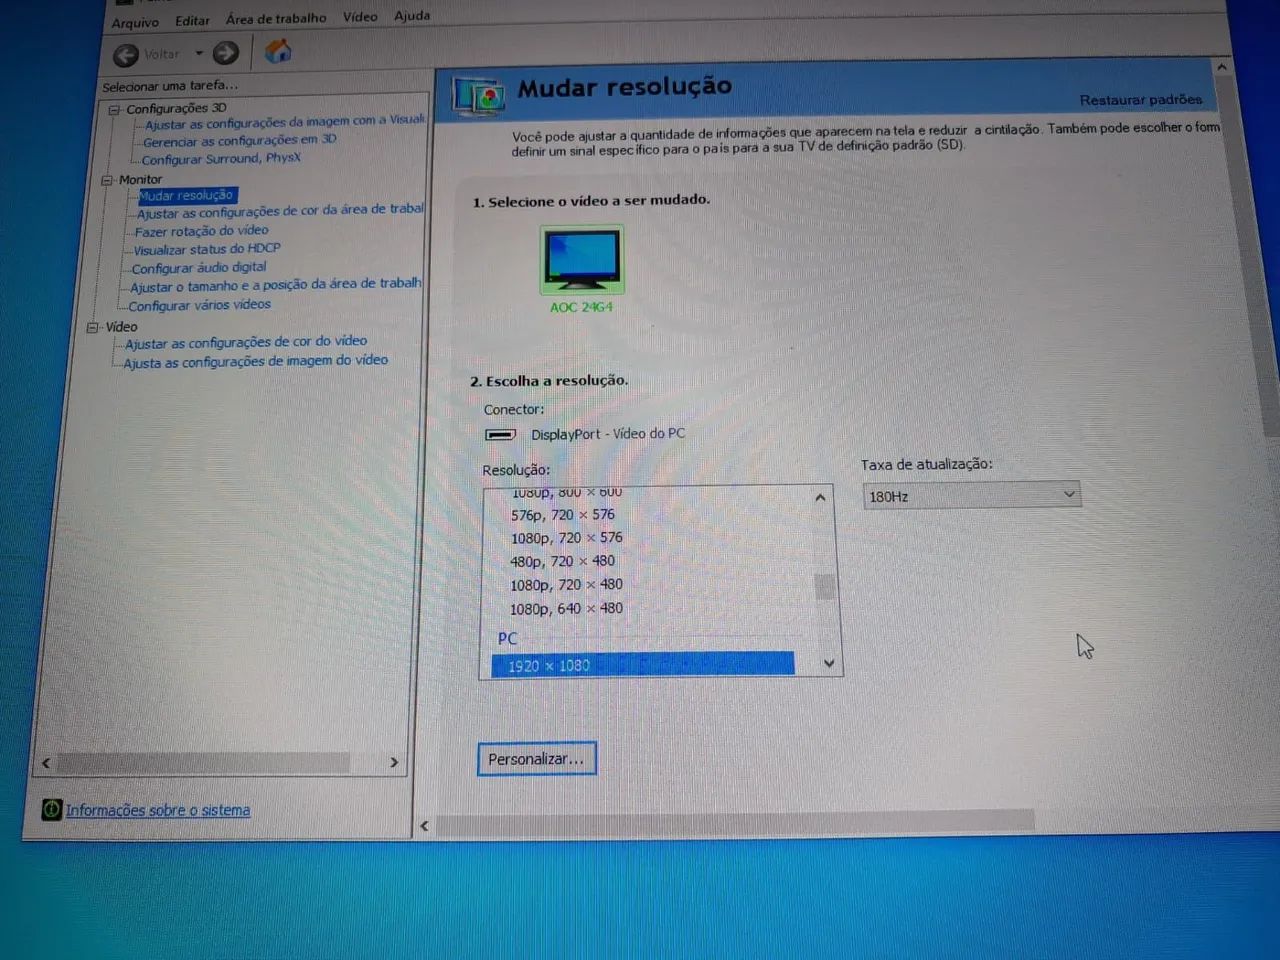The width and height of the screenshot is (1280, 960).
Task: Select resolution 1080p, 640 × 480
Action: 566,608
